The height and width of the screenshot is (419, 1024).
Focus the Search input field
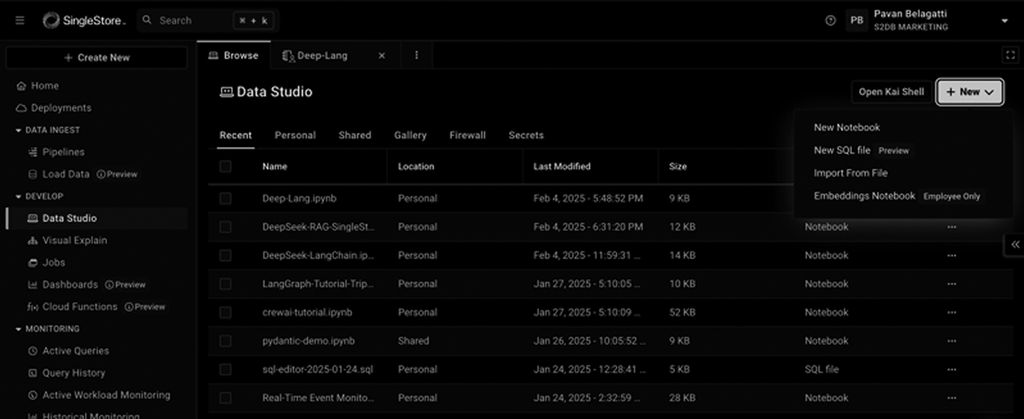pyautogui.click(x=208, y=20)
